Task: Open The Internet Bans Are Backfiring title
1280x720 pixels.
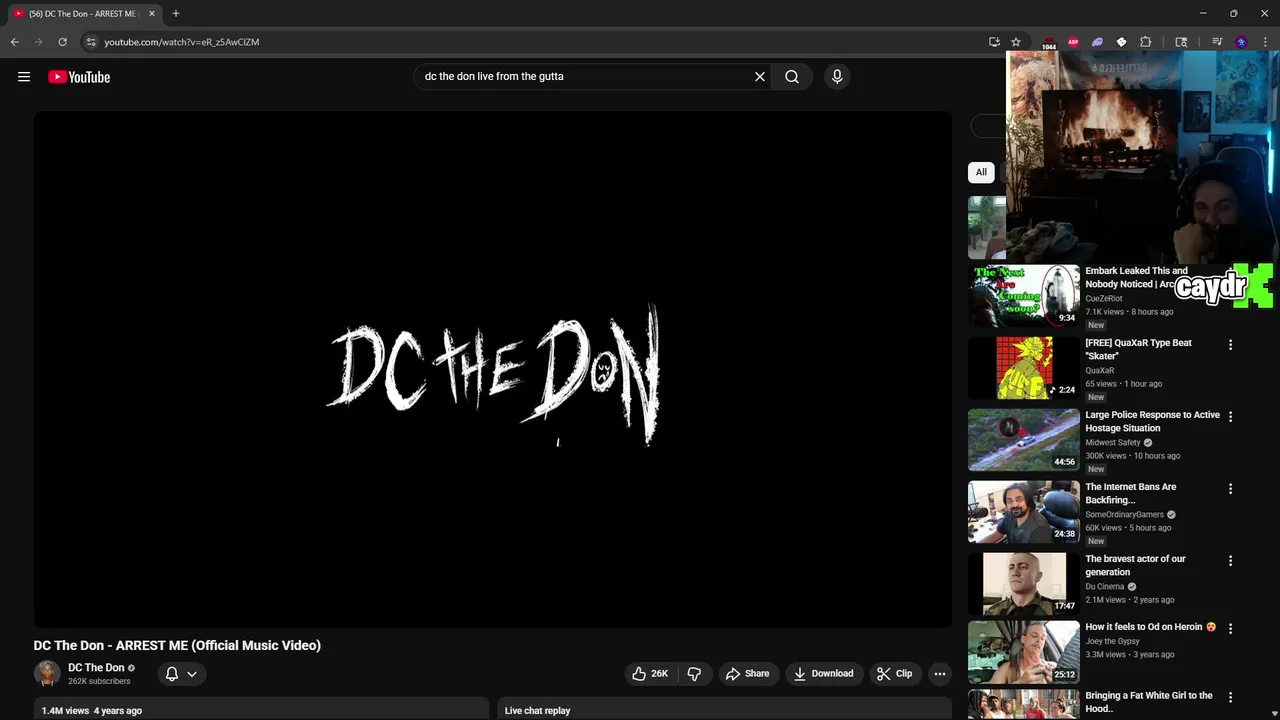Action: point(1131,493)
